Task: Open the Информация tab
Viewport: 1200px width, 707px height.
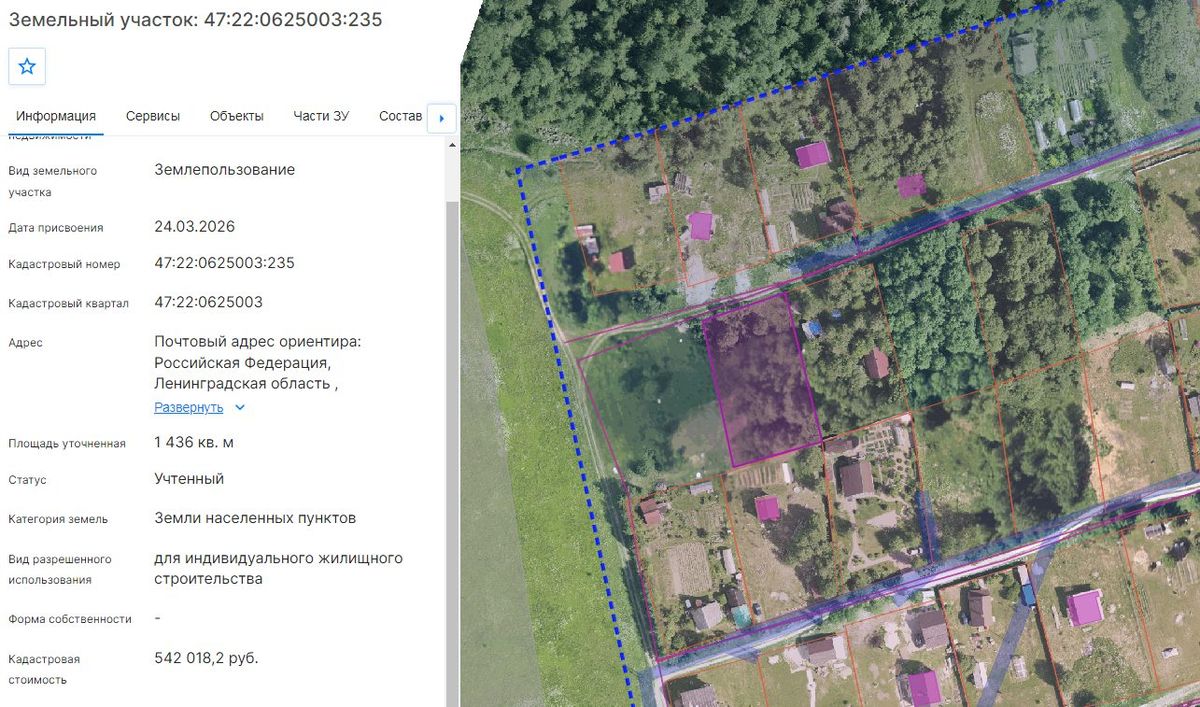Action: [x=56, y=116]
